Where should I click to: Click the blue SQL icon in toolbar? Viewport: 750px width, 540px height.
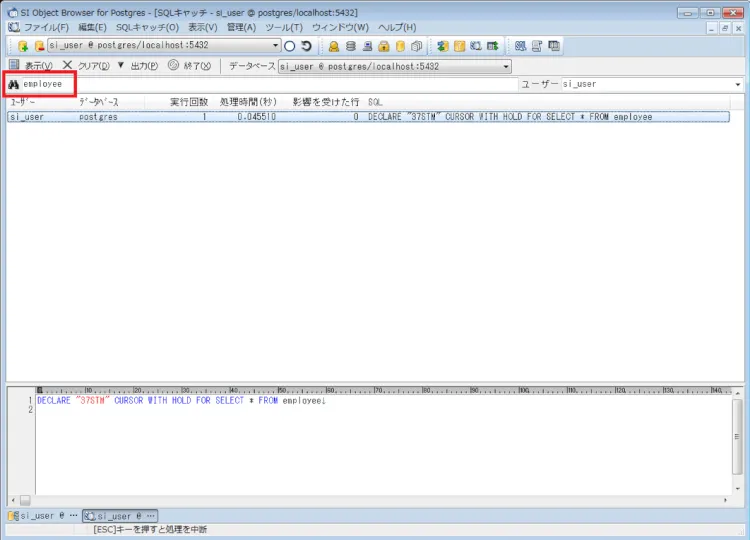(x=520, y=46)
